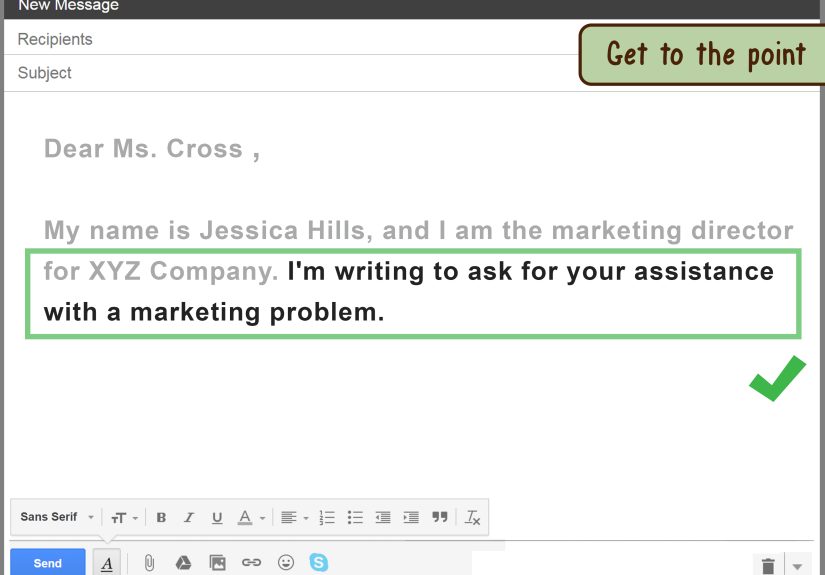Open more options arrow beside trash

click(798, 567)
